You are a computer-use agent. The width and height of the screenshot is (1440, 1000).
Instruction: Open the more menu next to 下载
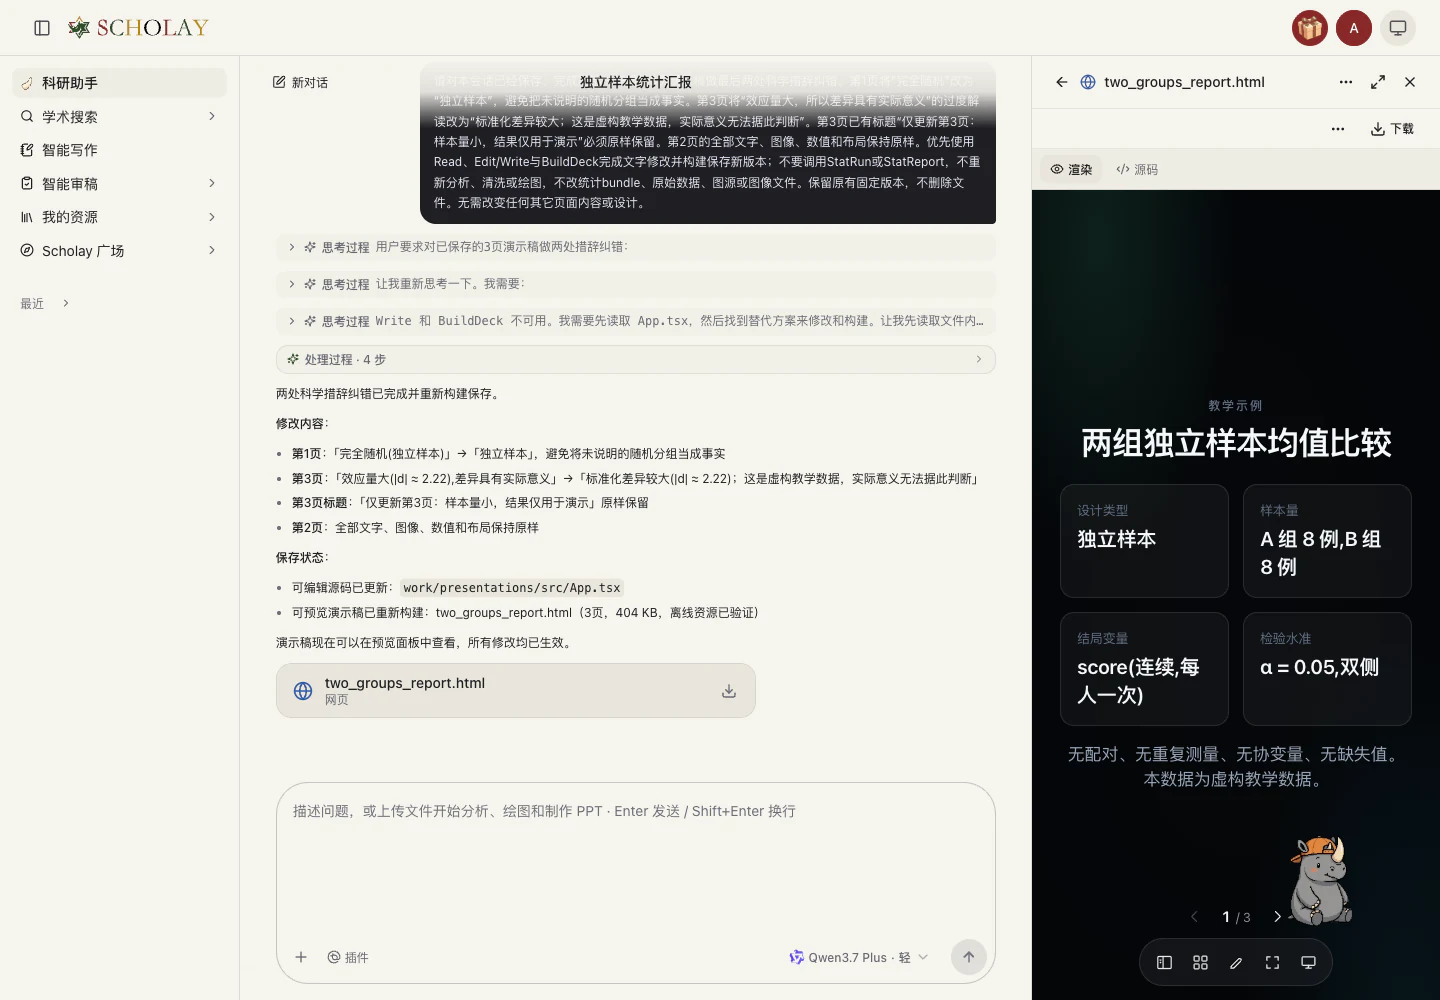[x=1338, y=129]
